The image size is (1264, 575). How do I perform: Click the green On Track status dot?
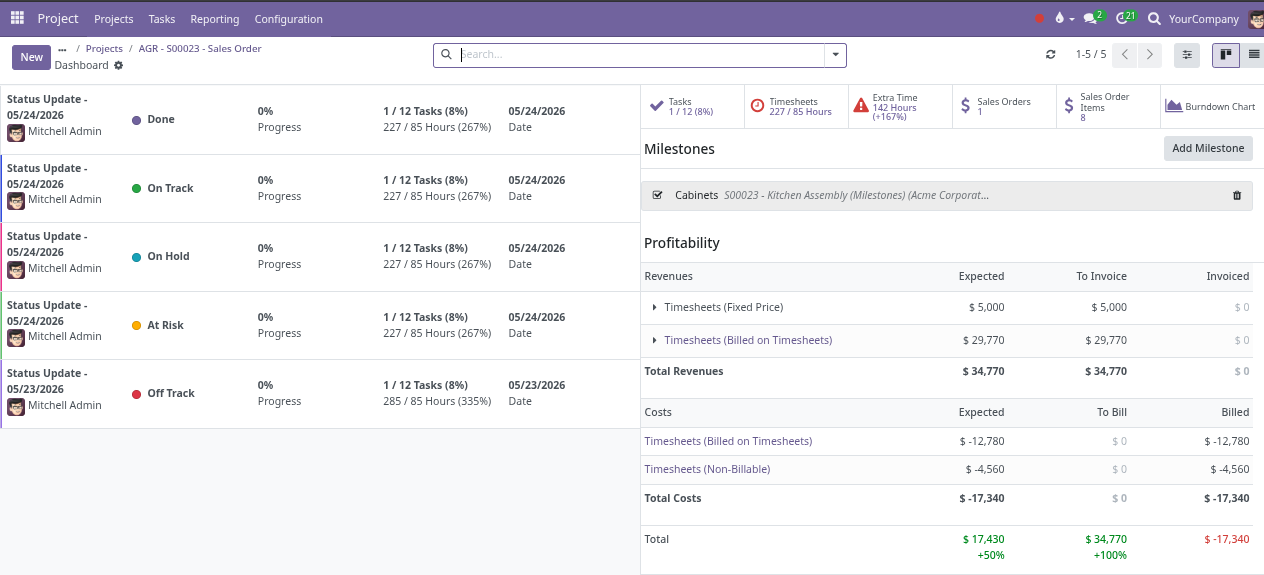coord(137,188)
